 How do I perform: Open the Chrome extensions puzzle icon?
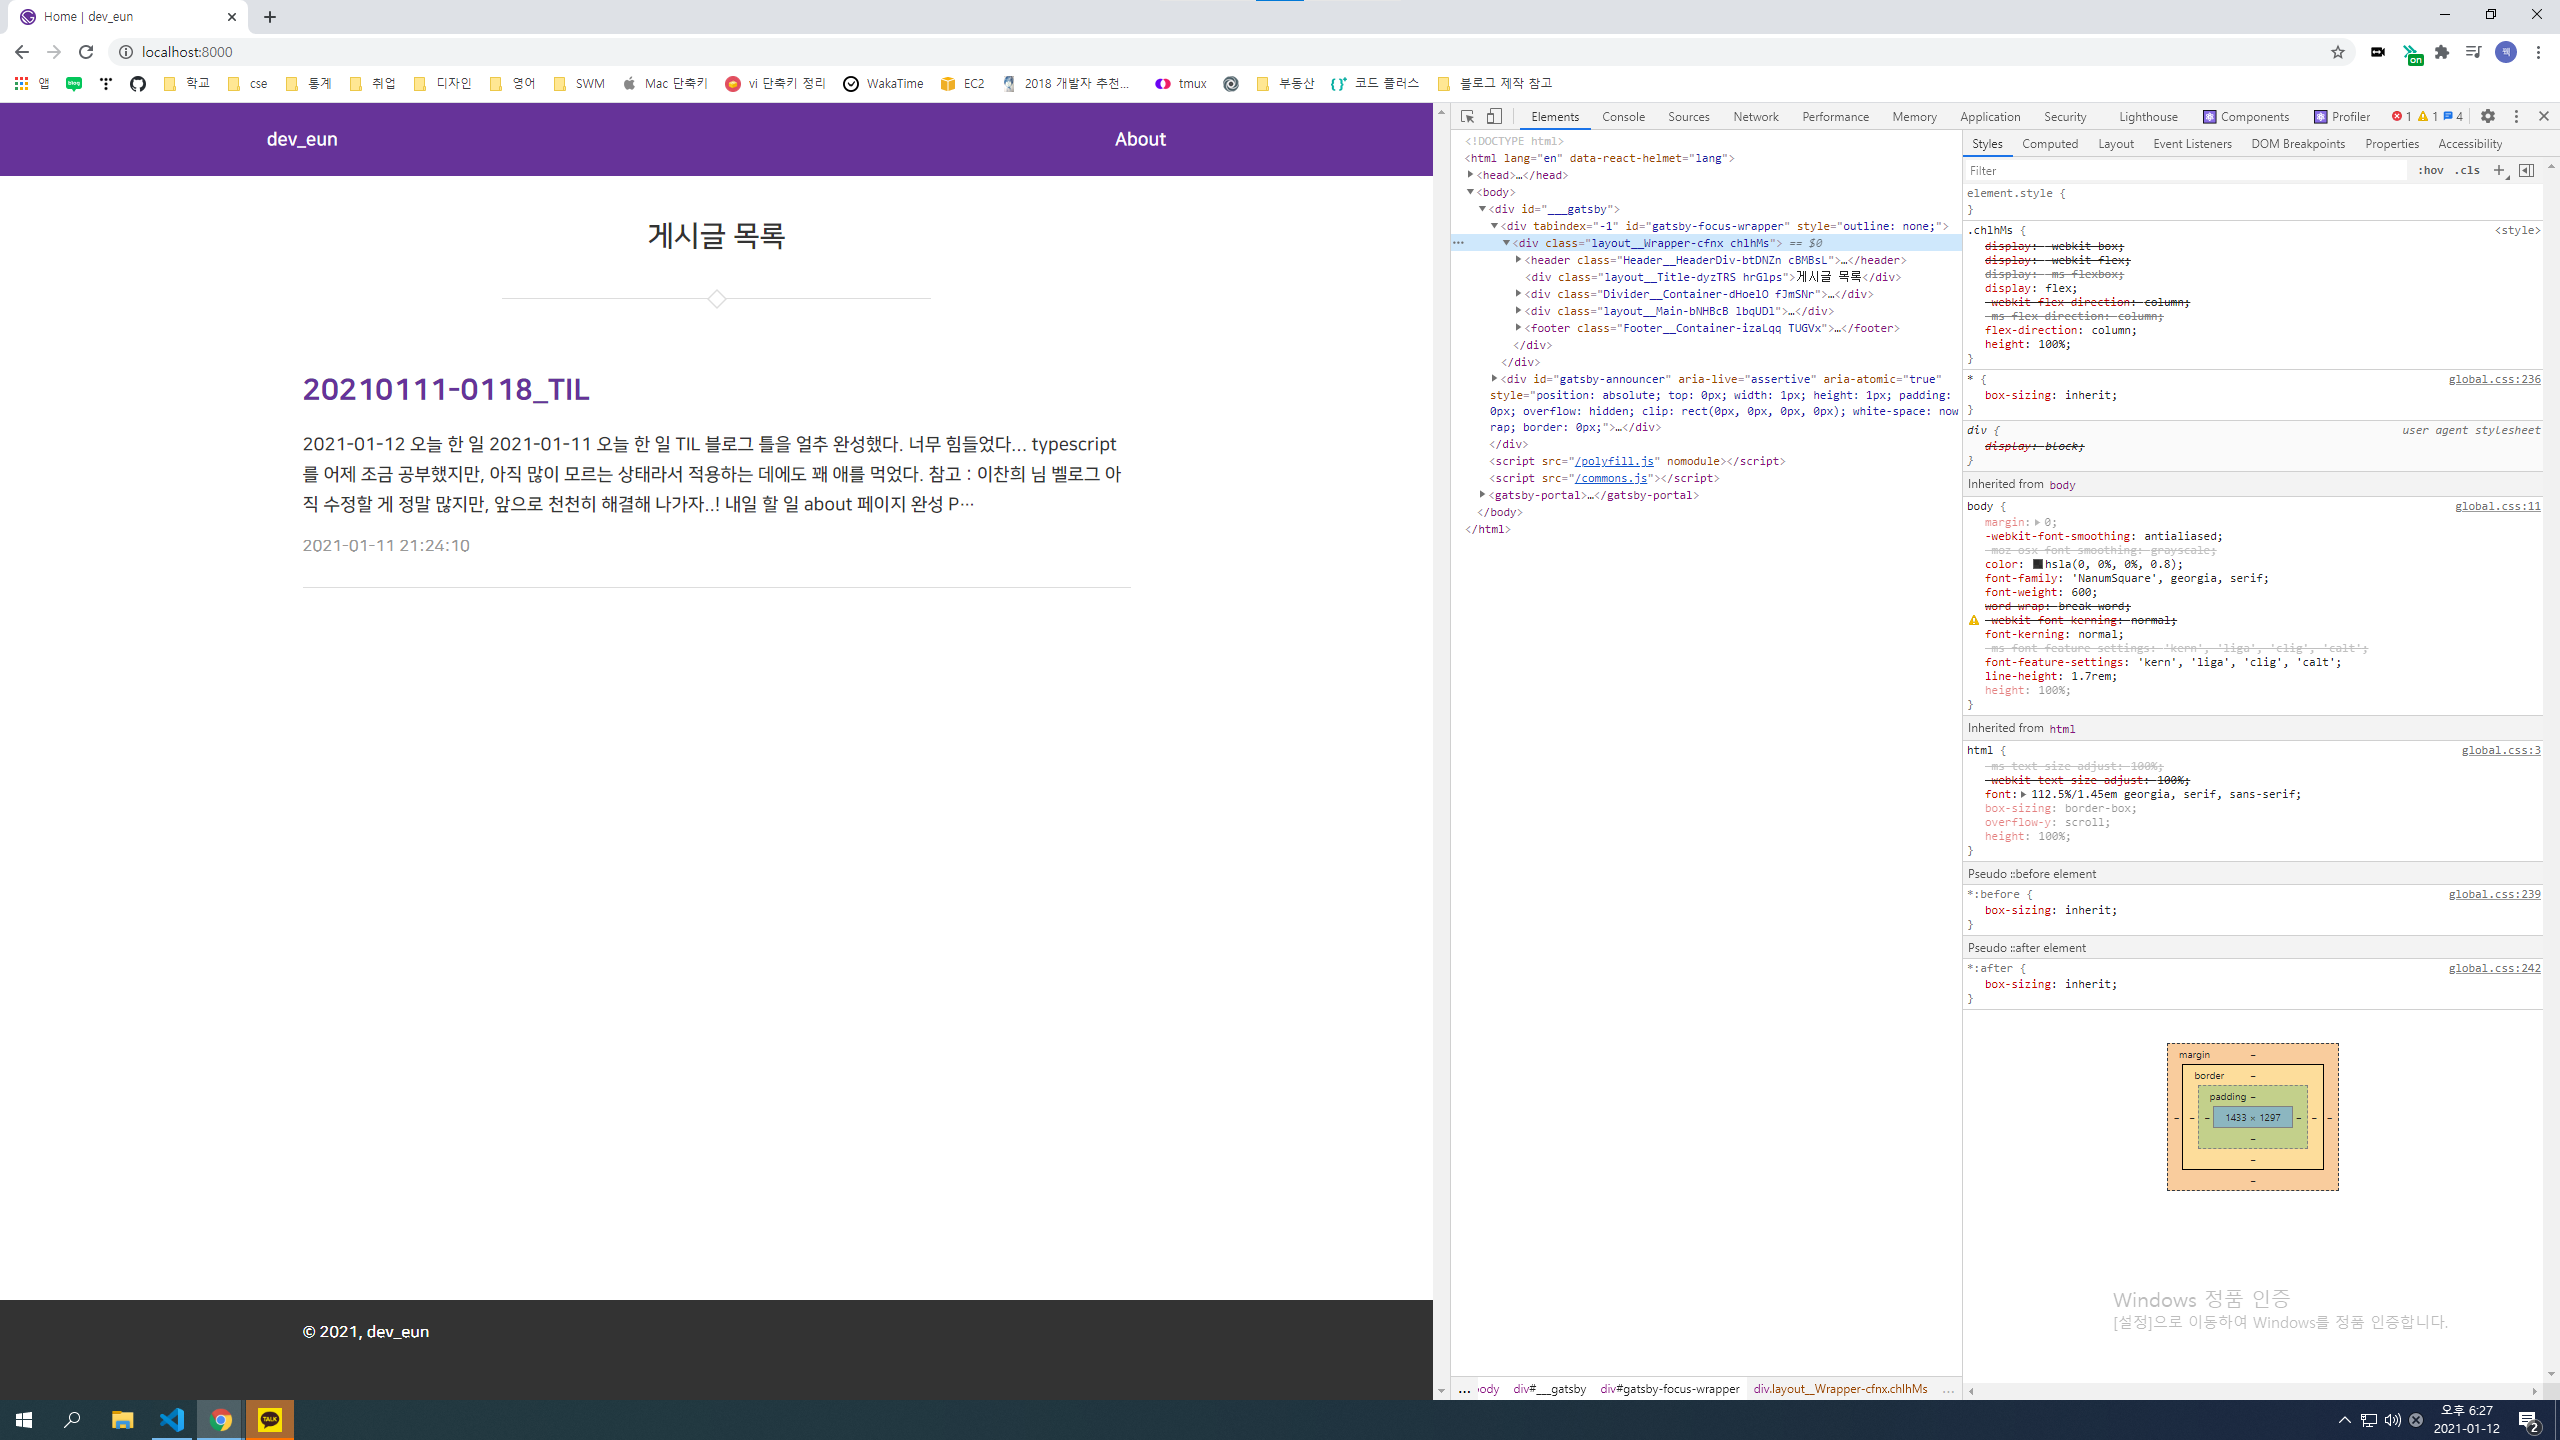click(2442, 52)
